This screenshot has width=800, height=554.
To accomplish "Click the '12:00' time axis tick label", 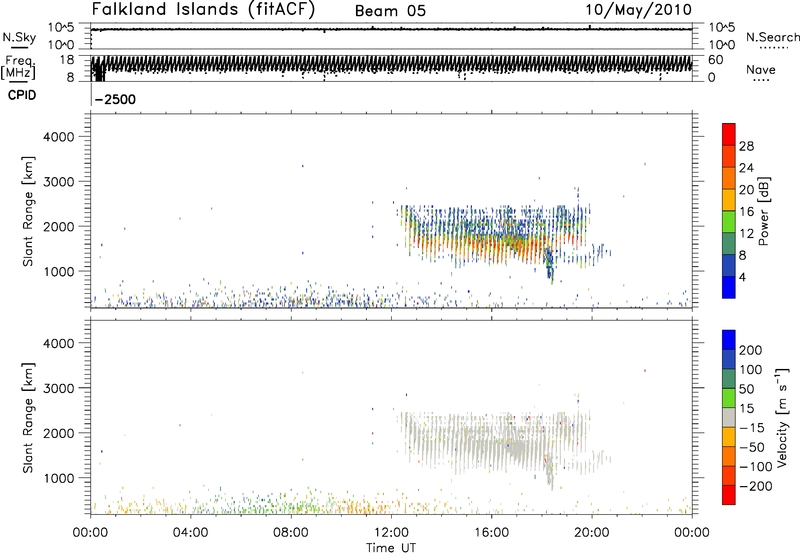I will click(x=391, y=533).
